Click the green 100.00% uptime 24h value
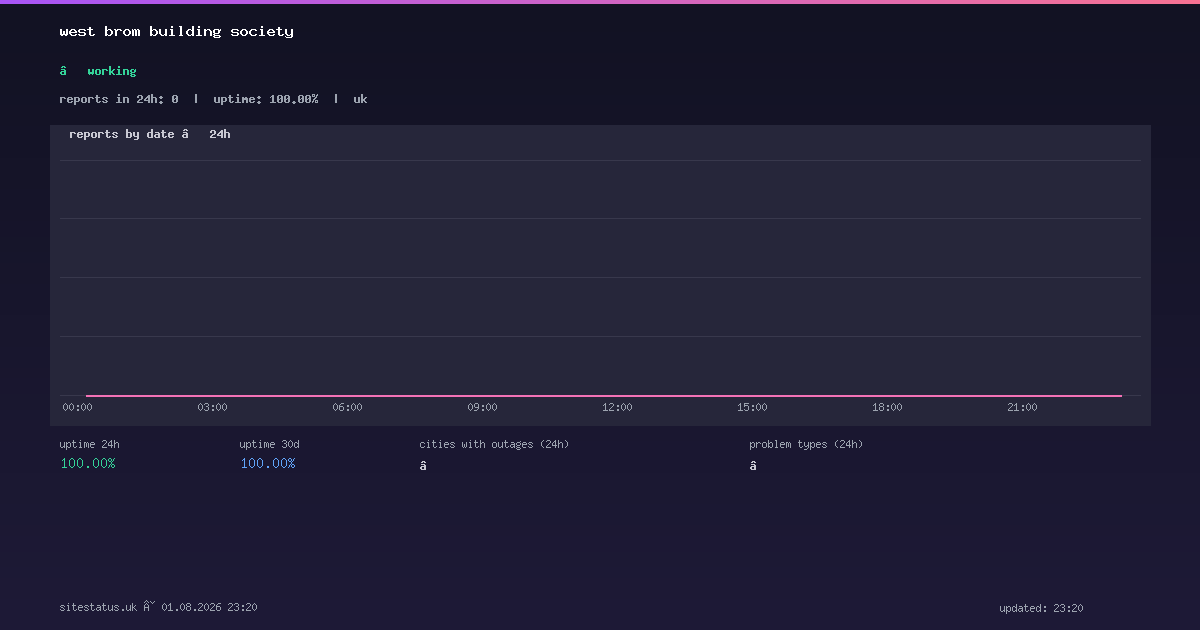The height and width of the screenshot is (630, 1200). click(88, 464)
